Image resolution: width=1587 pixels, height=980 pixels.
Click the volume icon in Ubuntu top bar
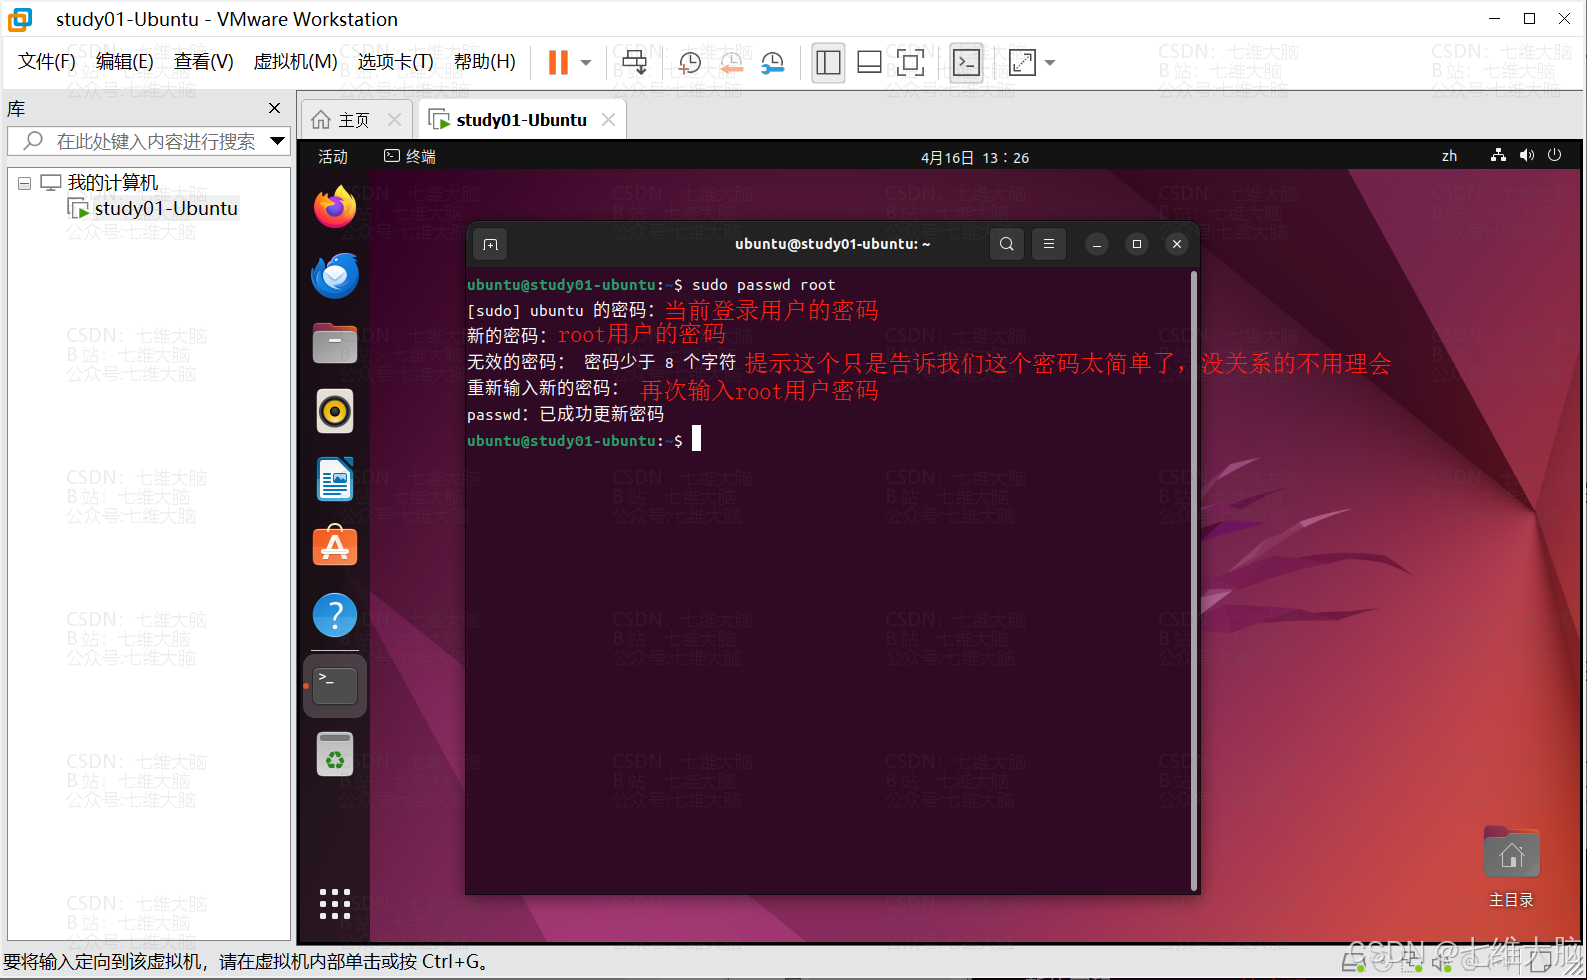1527,155
